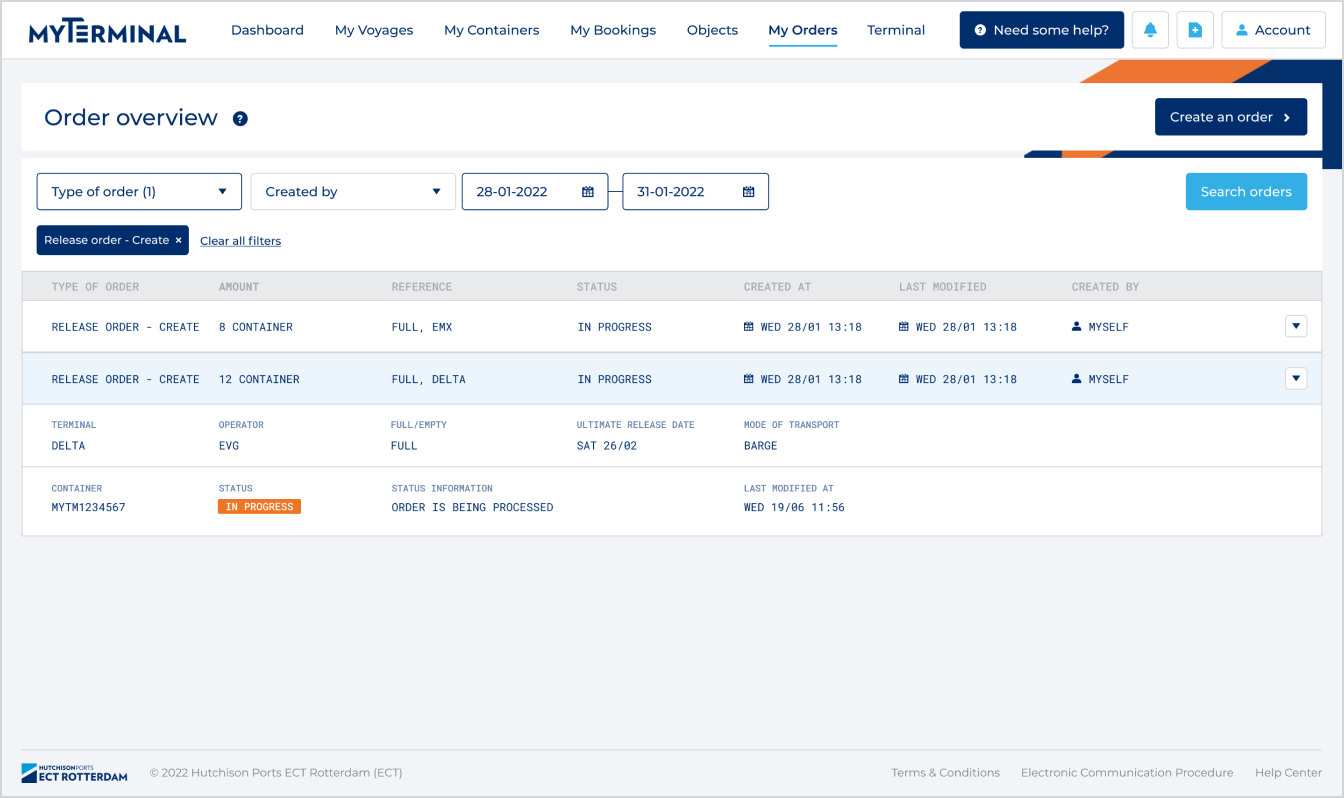Viewport: 1344px width, 798px height.
Task: Open the notifications bell icon
Action: pos(1150,30)
